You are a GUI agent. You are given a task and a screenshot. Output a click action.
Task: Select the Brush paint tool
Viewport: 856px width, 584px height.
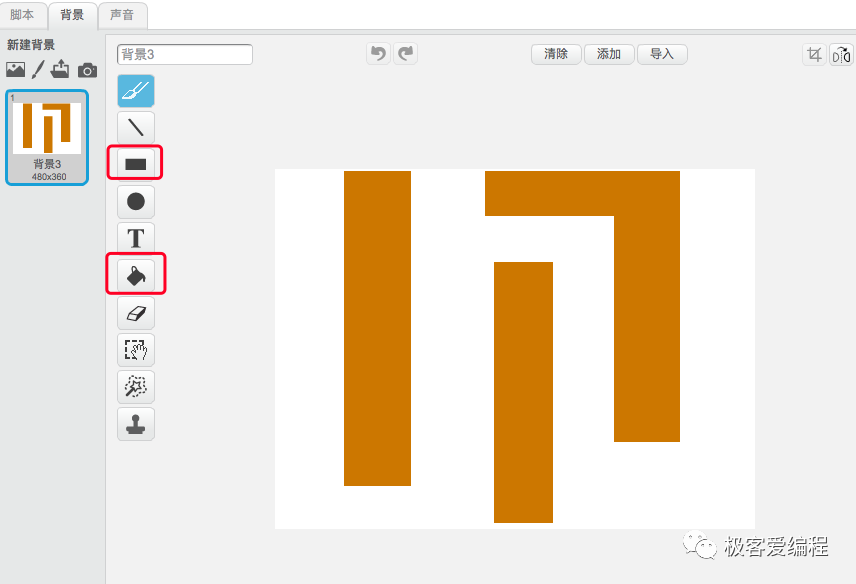[136, 91]
